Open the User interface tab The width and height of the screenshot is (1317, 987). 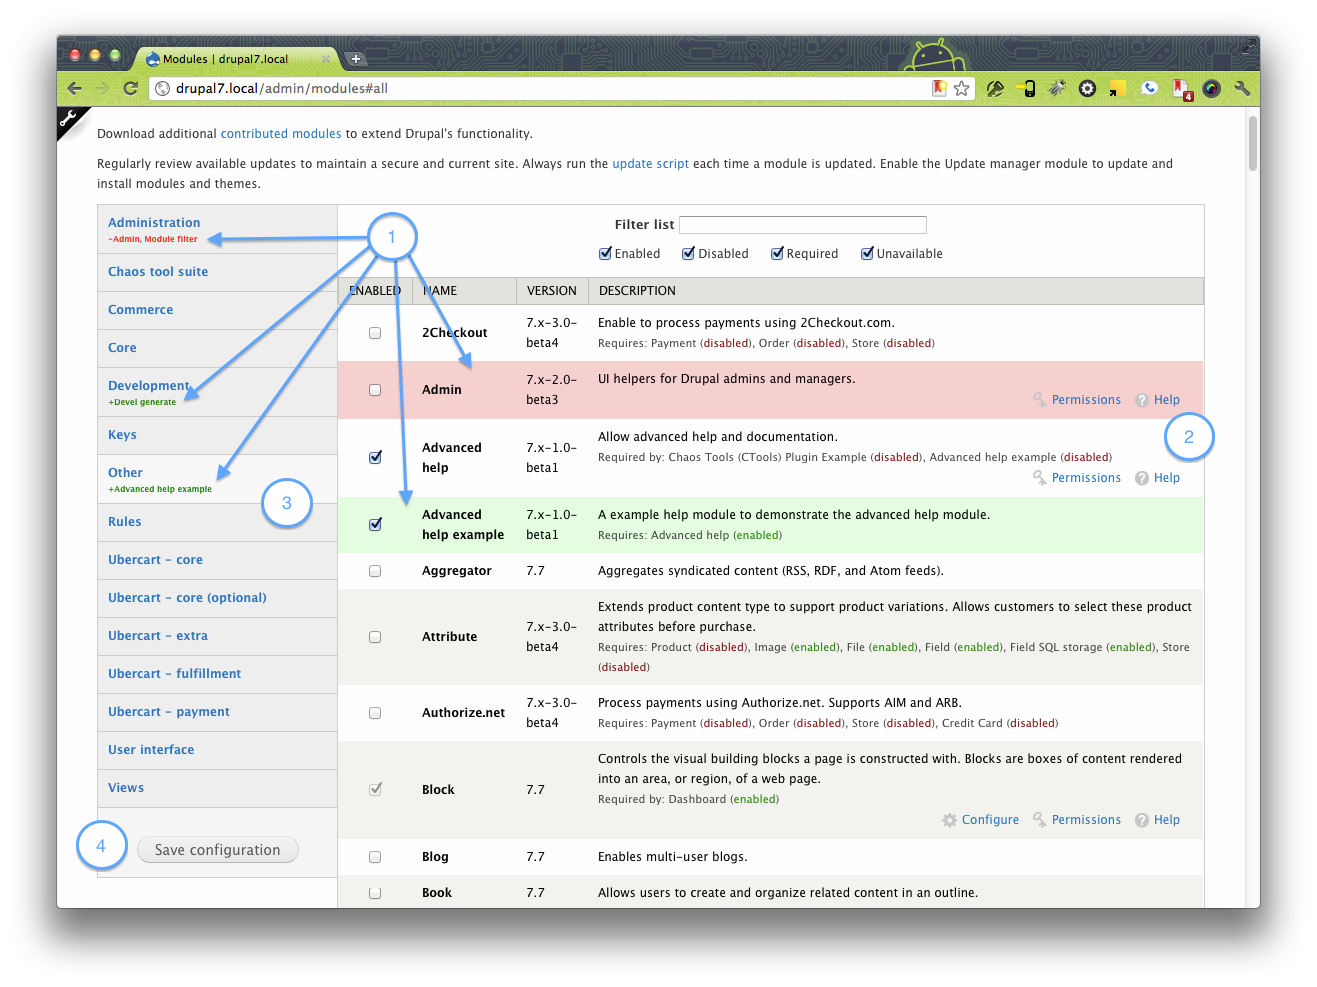(x=217, y=750)
